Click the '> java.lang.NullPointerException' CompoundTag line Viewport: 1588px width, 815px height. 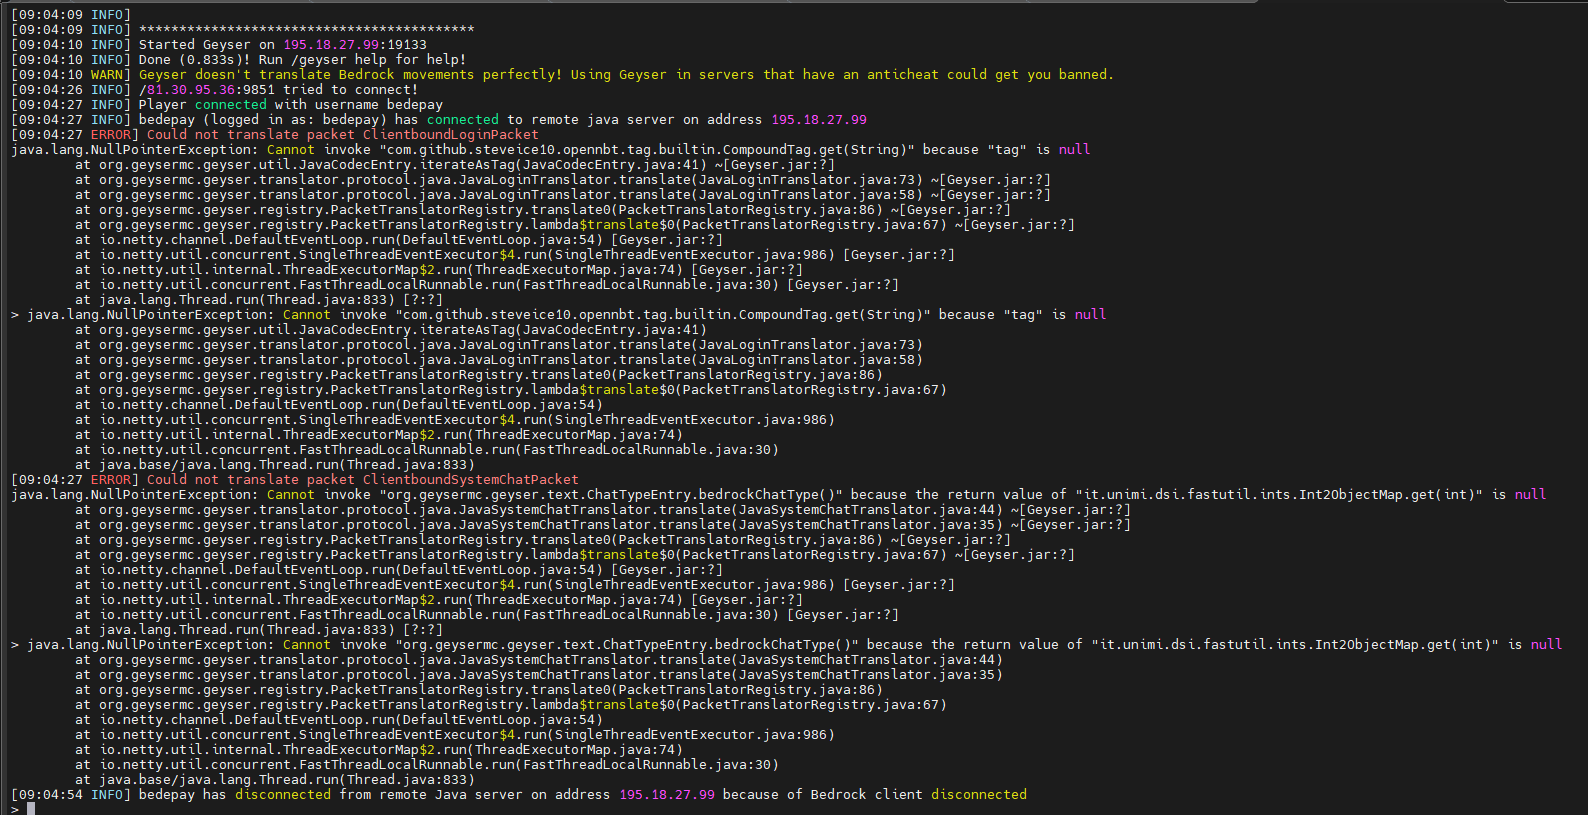559,314
